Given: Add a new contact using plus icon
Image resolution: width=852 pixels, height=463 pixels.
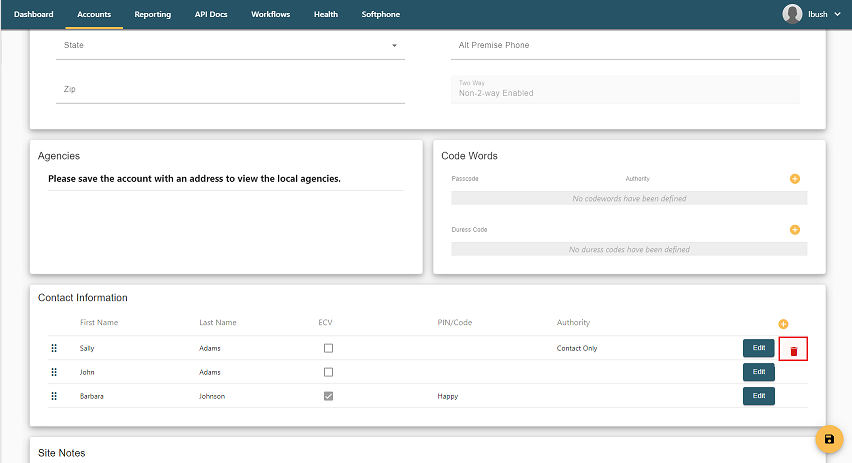Looking at the screenshot, I should [783, 324].
